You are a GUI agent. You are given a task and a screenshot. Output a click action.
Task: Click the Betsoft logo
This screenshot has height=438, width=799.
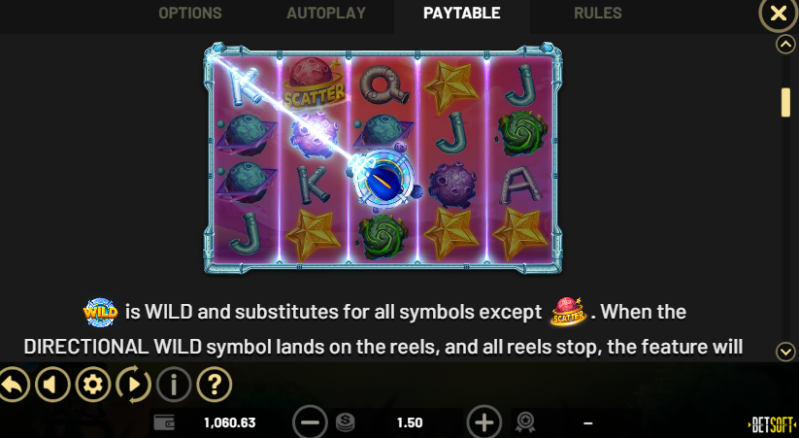[x=772, y=424]
